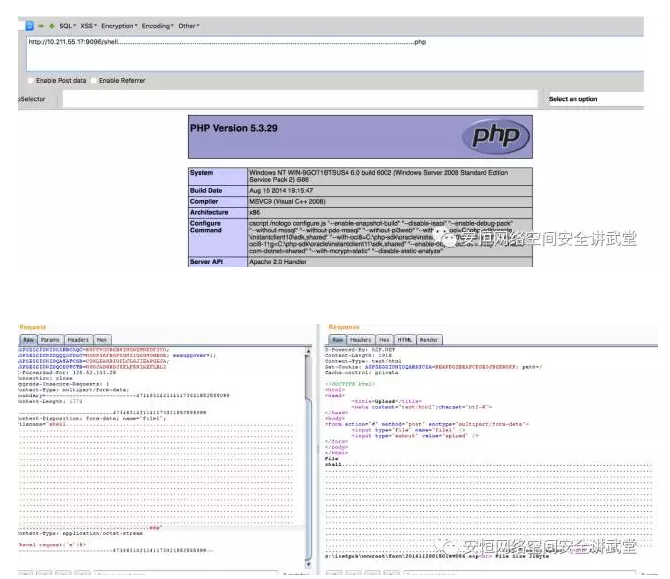
Task: Switch to the Params tab in Request panel
Action: point(50,340)
